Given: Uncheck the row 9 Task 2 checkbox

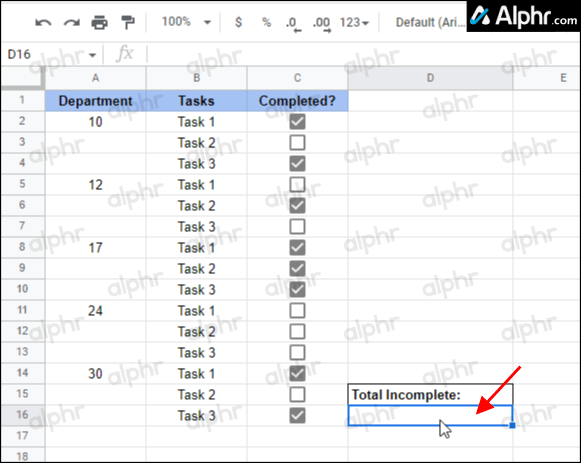Looking at the screenshot, I should pos(298,269).
